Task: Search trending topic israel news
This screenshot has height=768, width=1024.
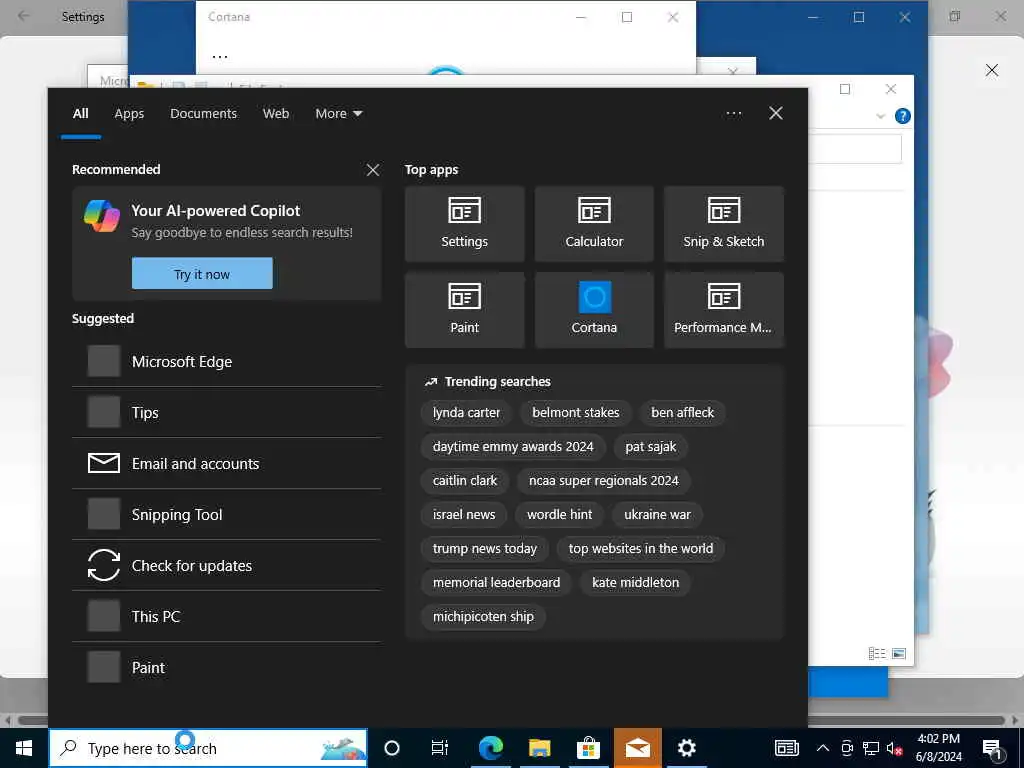Action: pyautogui.click(x=464, y=515)
